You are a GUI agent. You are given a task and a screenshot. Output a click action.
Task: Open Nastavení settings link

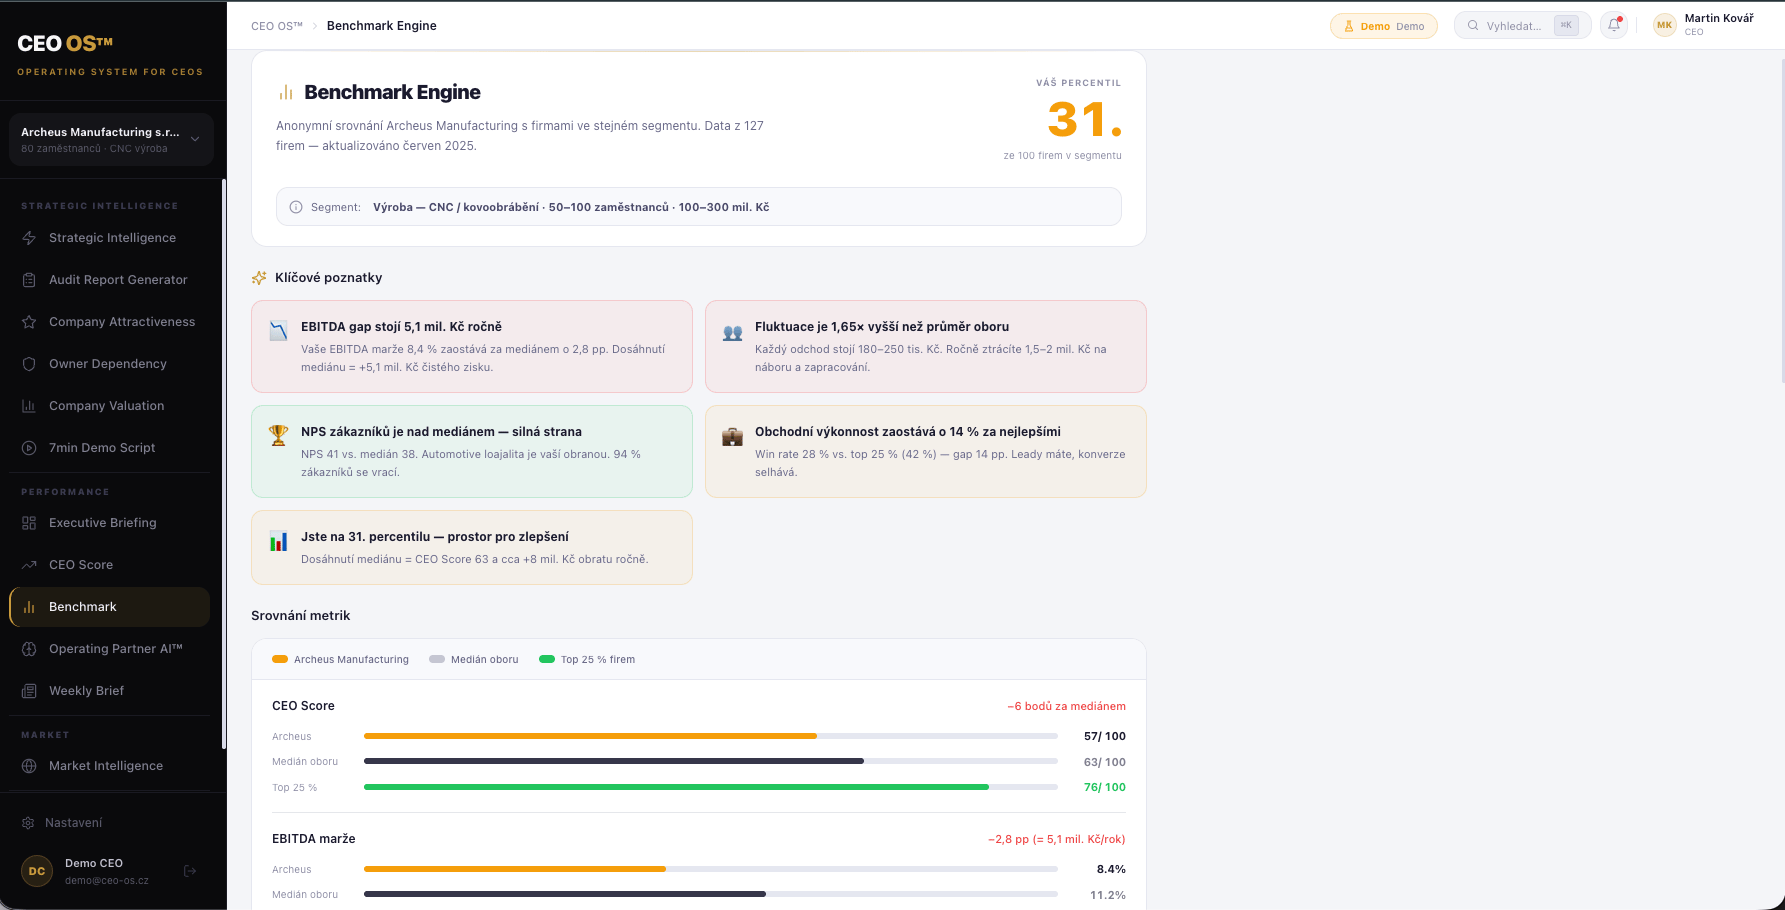pyautogui.click(x=111, y=823)
